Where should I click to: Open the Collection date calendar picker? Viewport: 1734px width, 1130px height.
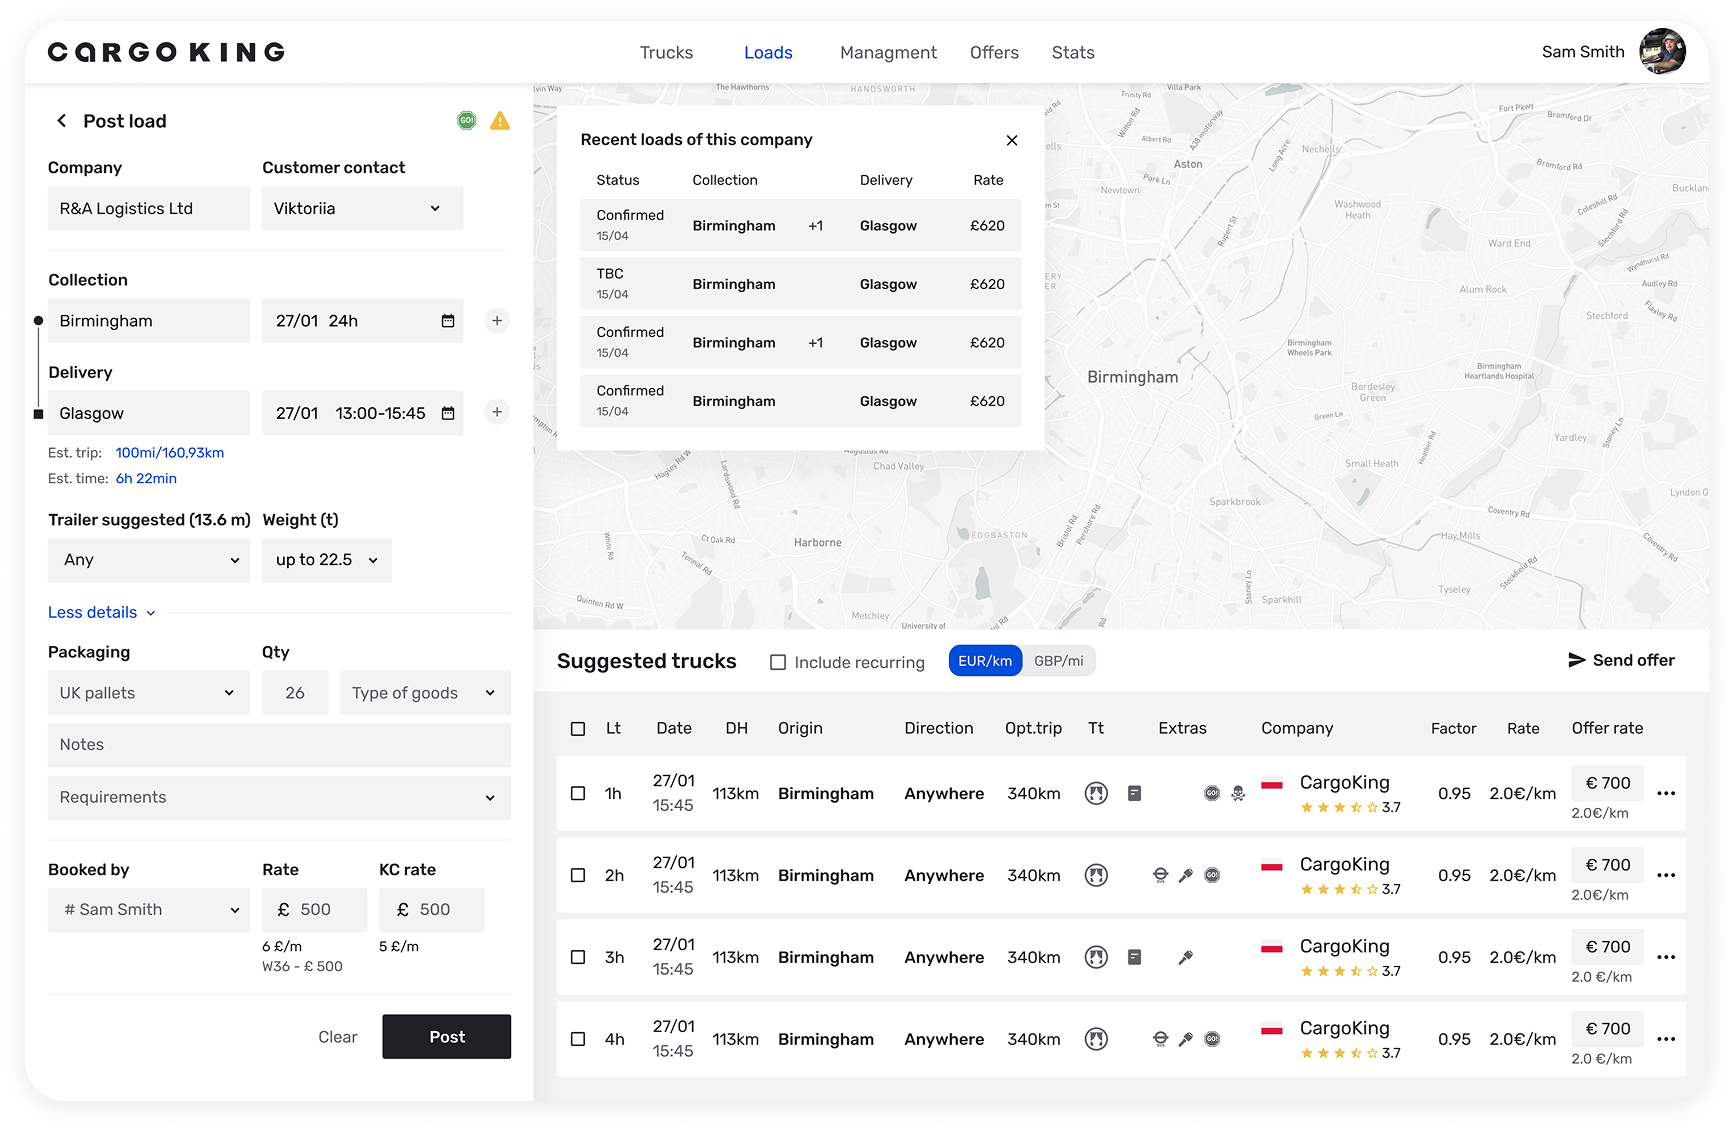[448, 321]
